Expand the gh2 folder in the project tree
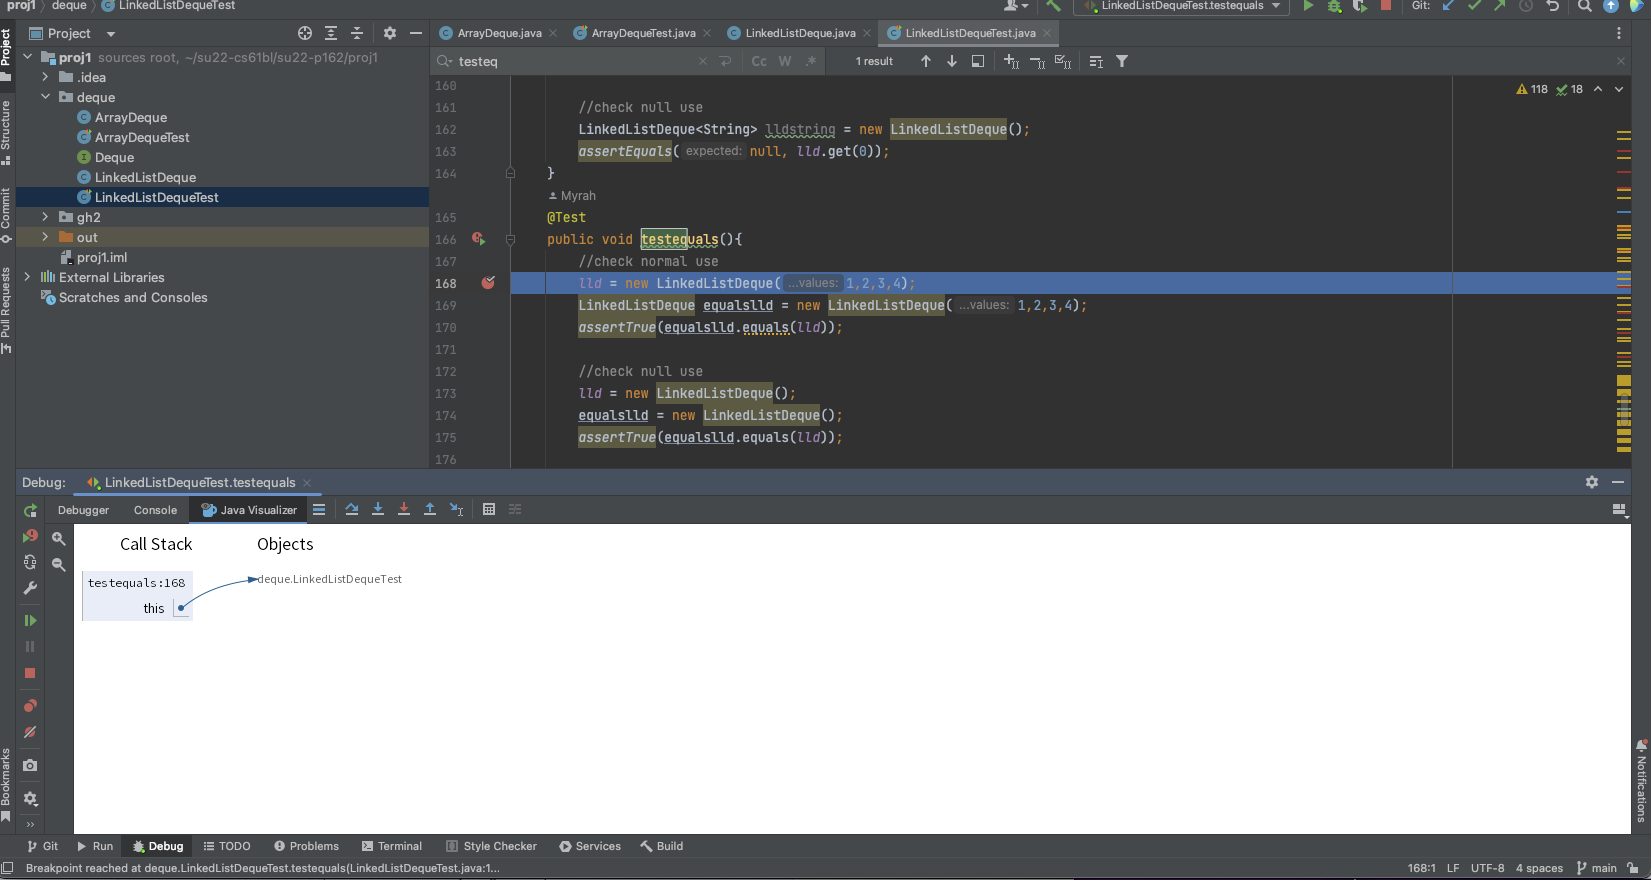 (x=45, y=217)
